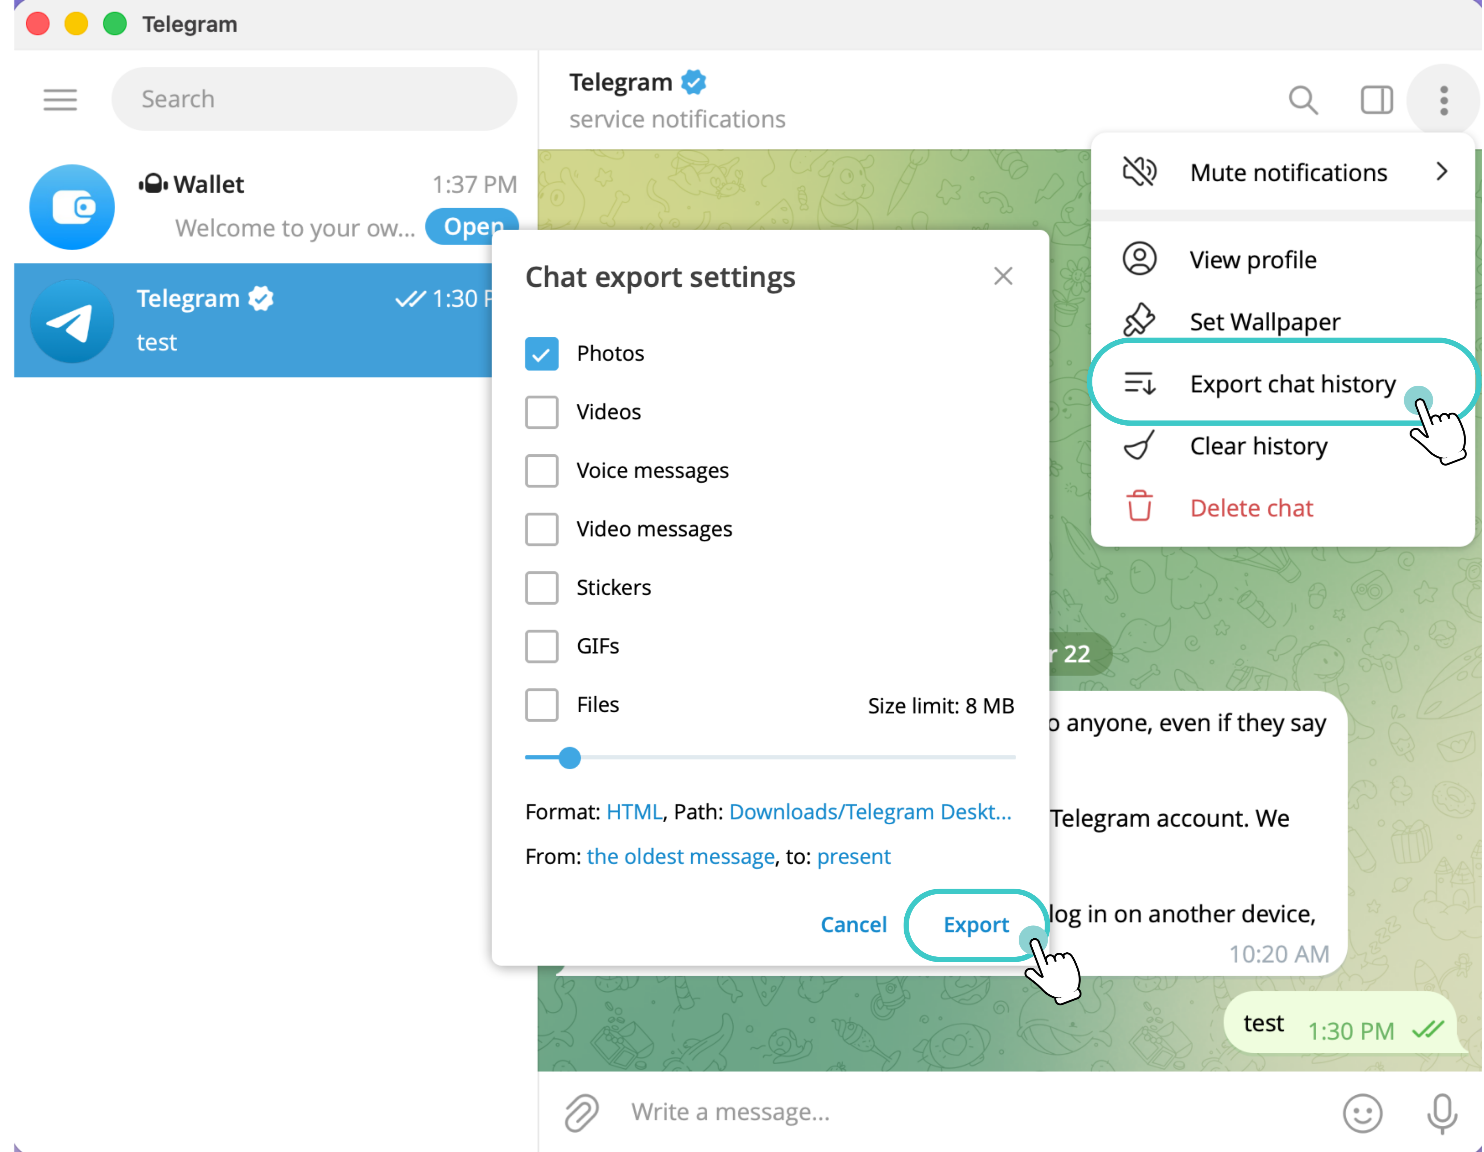Viewport: 1484px width, 1152px height.
Task: Click the Export button
Action: [x=976, y=925]
